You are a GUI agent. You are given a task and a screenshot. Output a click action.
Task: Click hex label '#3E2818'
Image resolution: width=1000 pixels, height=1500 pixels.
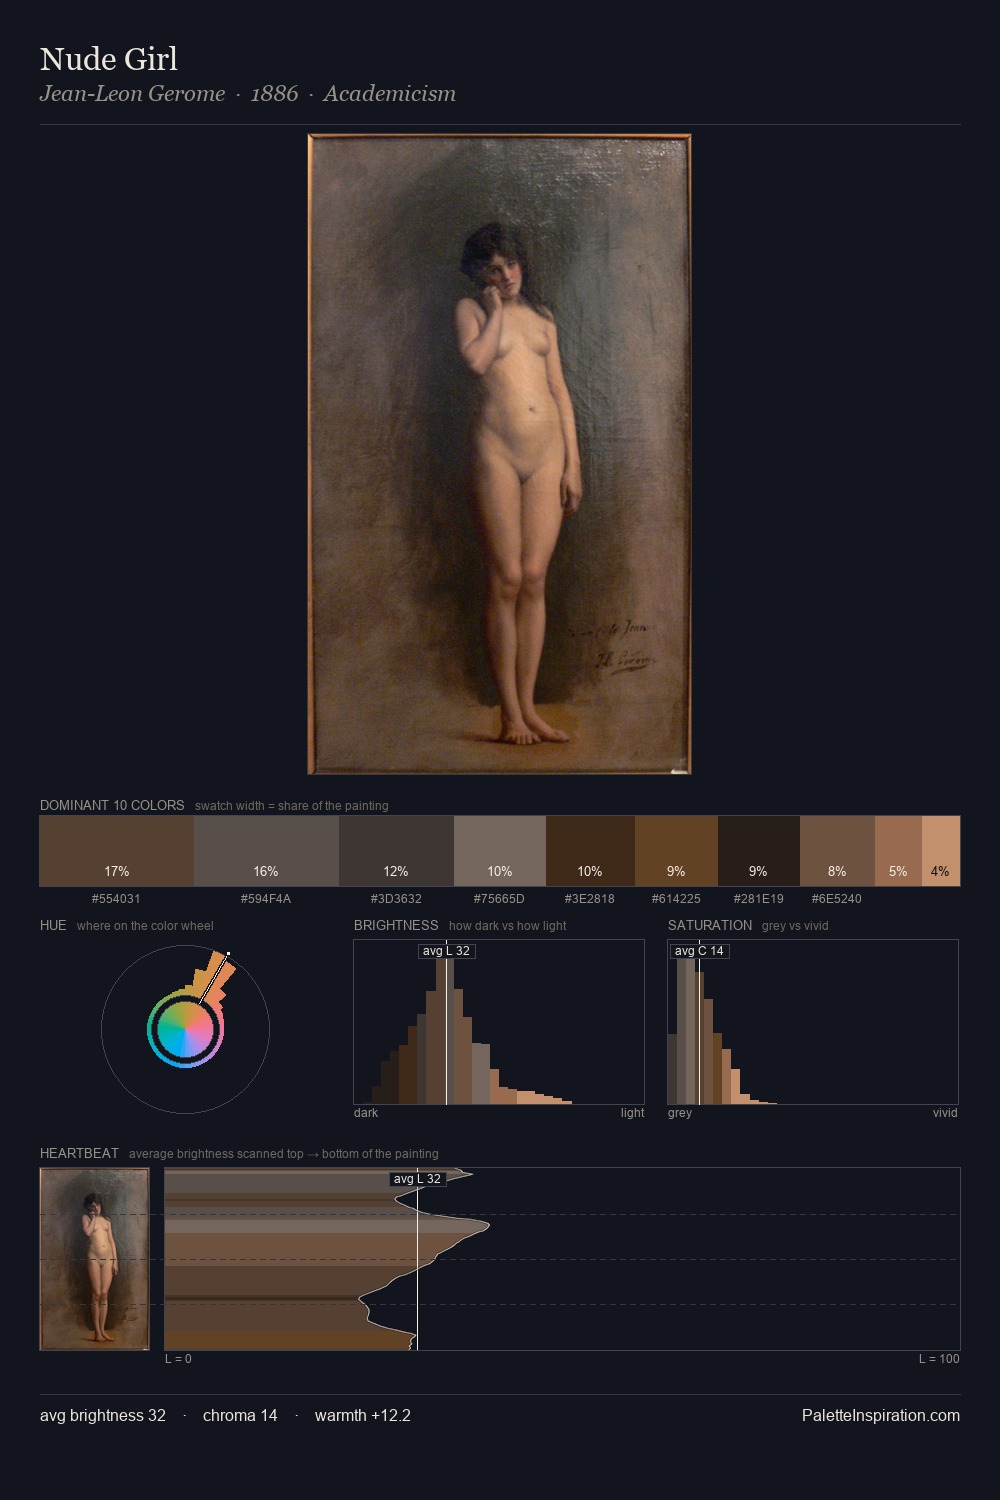590,899
